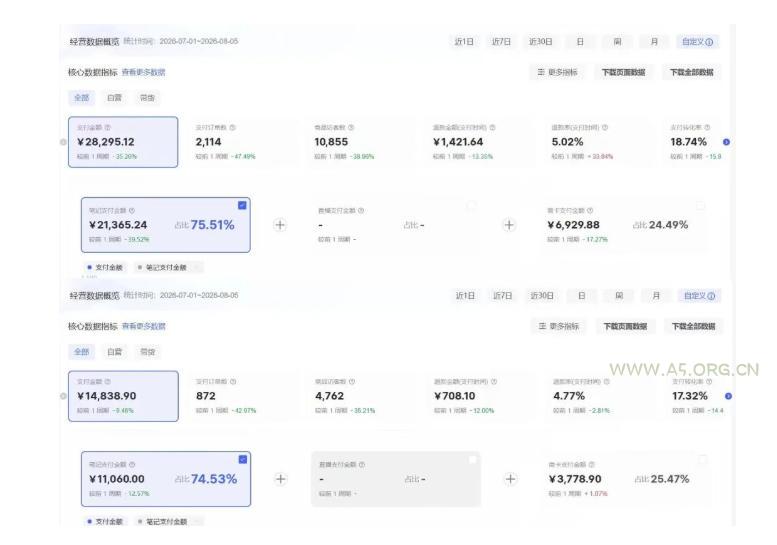The width and height of the screenshot is (777, 545).
Task: Open help icon on the 4,762 visitors card
Action: coord(352,382)
